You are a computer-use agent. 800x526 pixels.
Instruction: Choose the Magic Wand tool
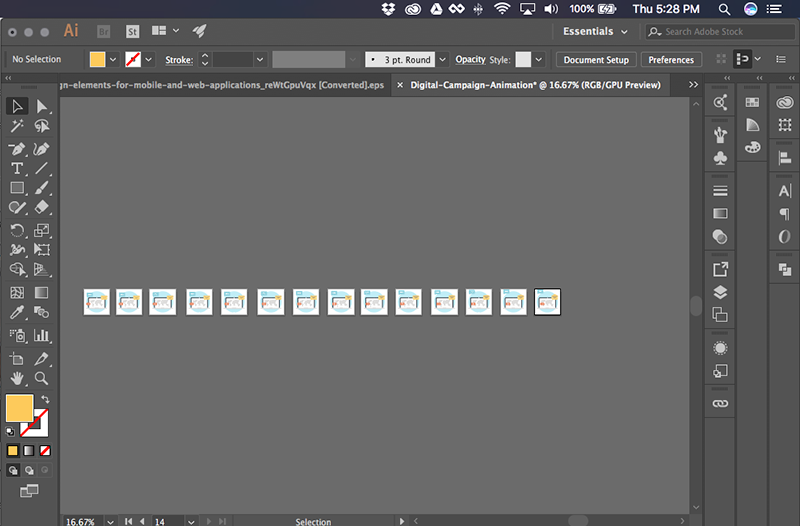pyautogui.click(x=17, y=126)
